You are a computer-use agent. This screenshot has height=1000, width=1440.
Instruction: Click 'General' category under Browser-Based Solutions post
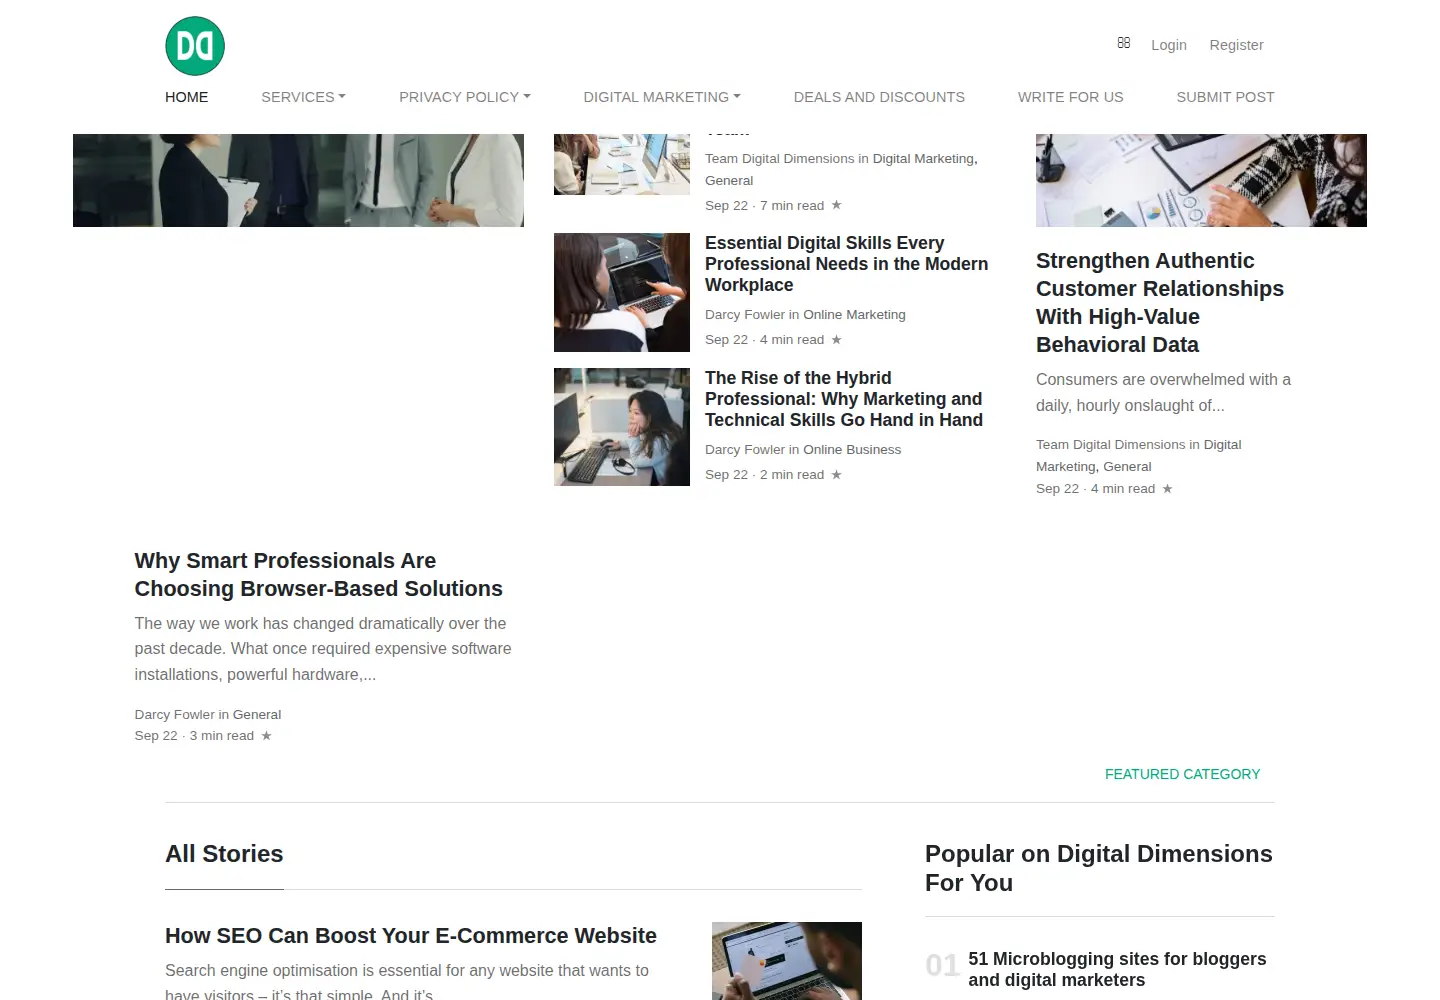(x=257, y=714)
